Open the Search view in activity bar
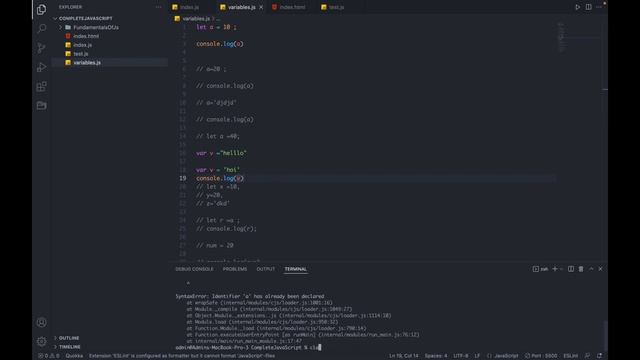This screenshot has height=360, width=640. [41, 28]
